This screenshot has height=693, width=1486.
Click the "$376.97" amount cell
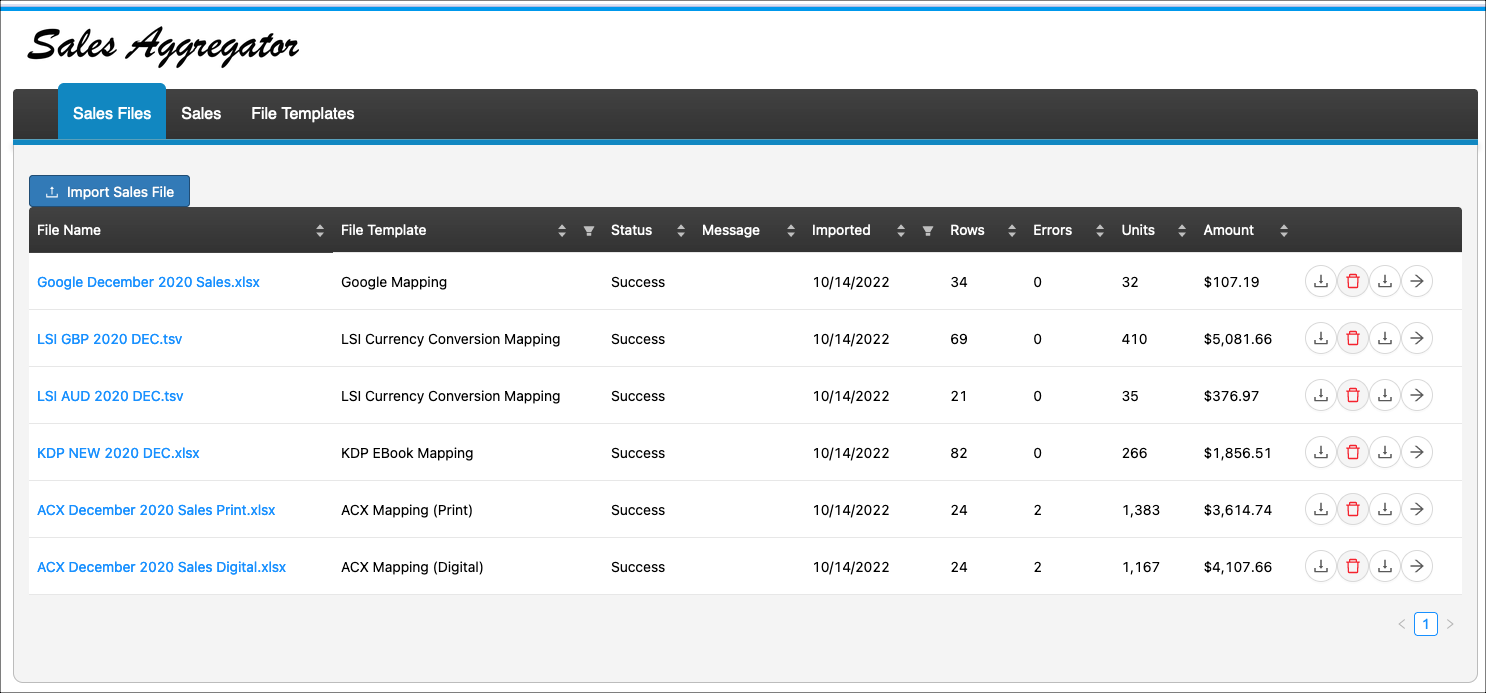pyautogui.click(x=1232, y=396)
